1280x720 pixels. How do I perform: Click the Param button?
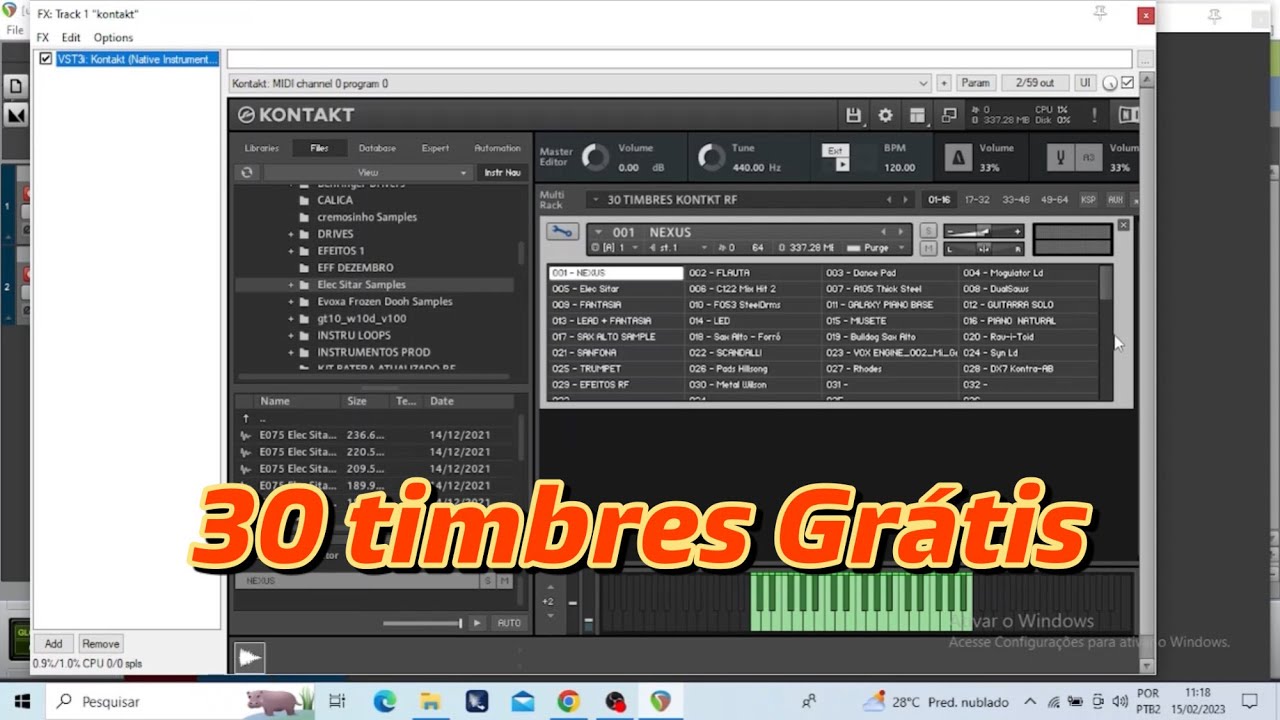tap(976, 83)
